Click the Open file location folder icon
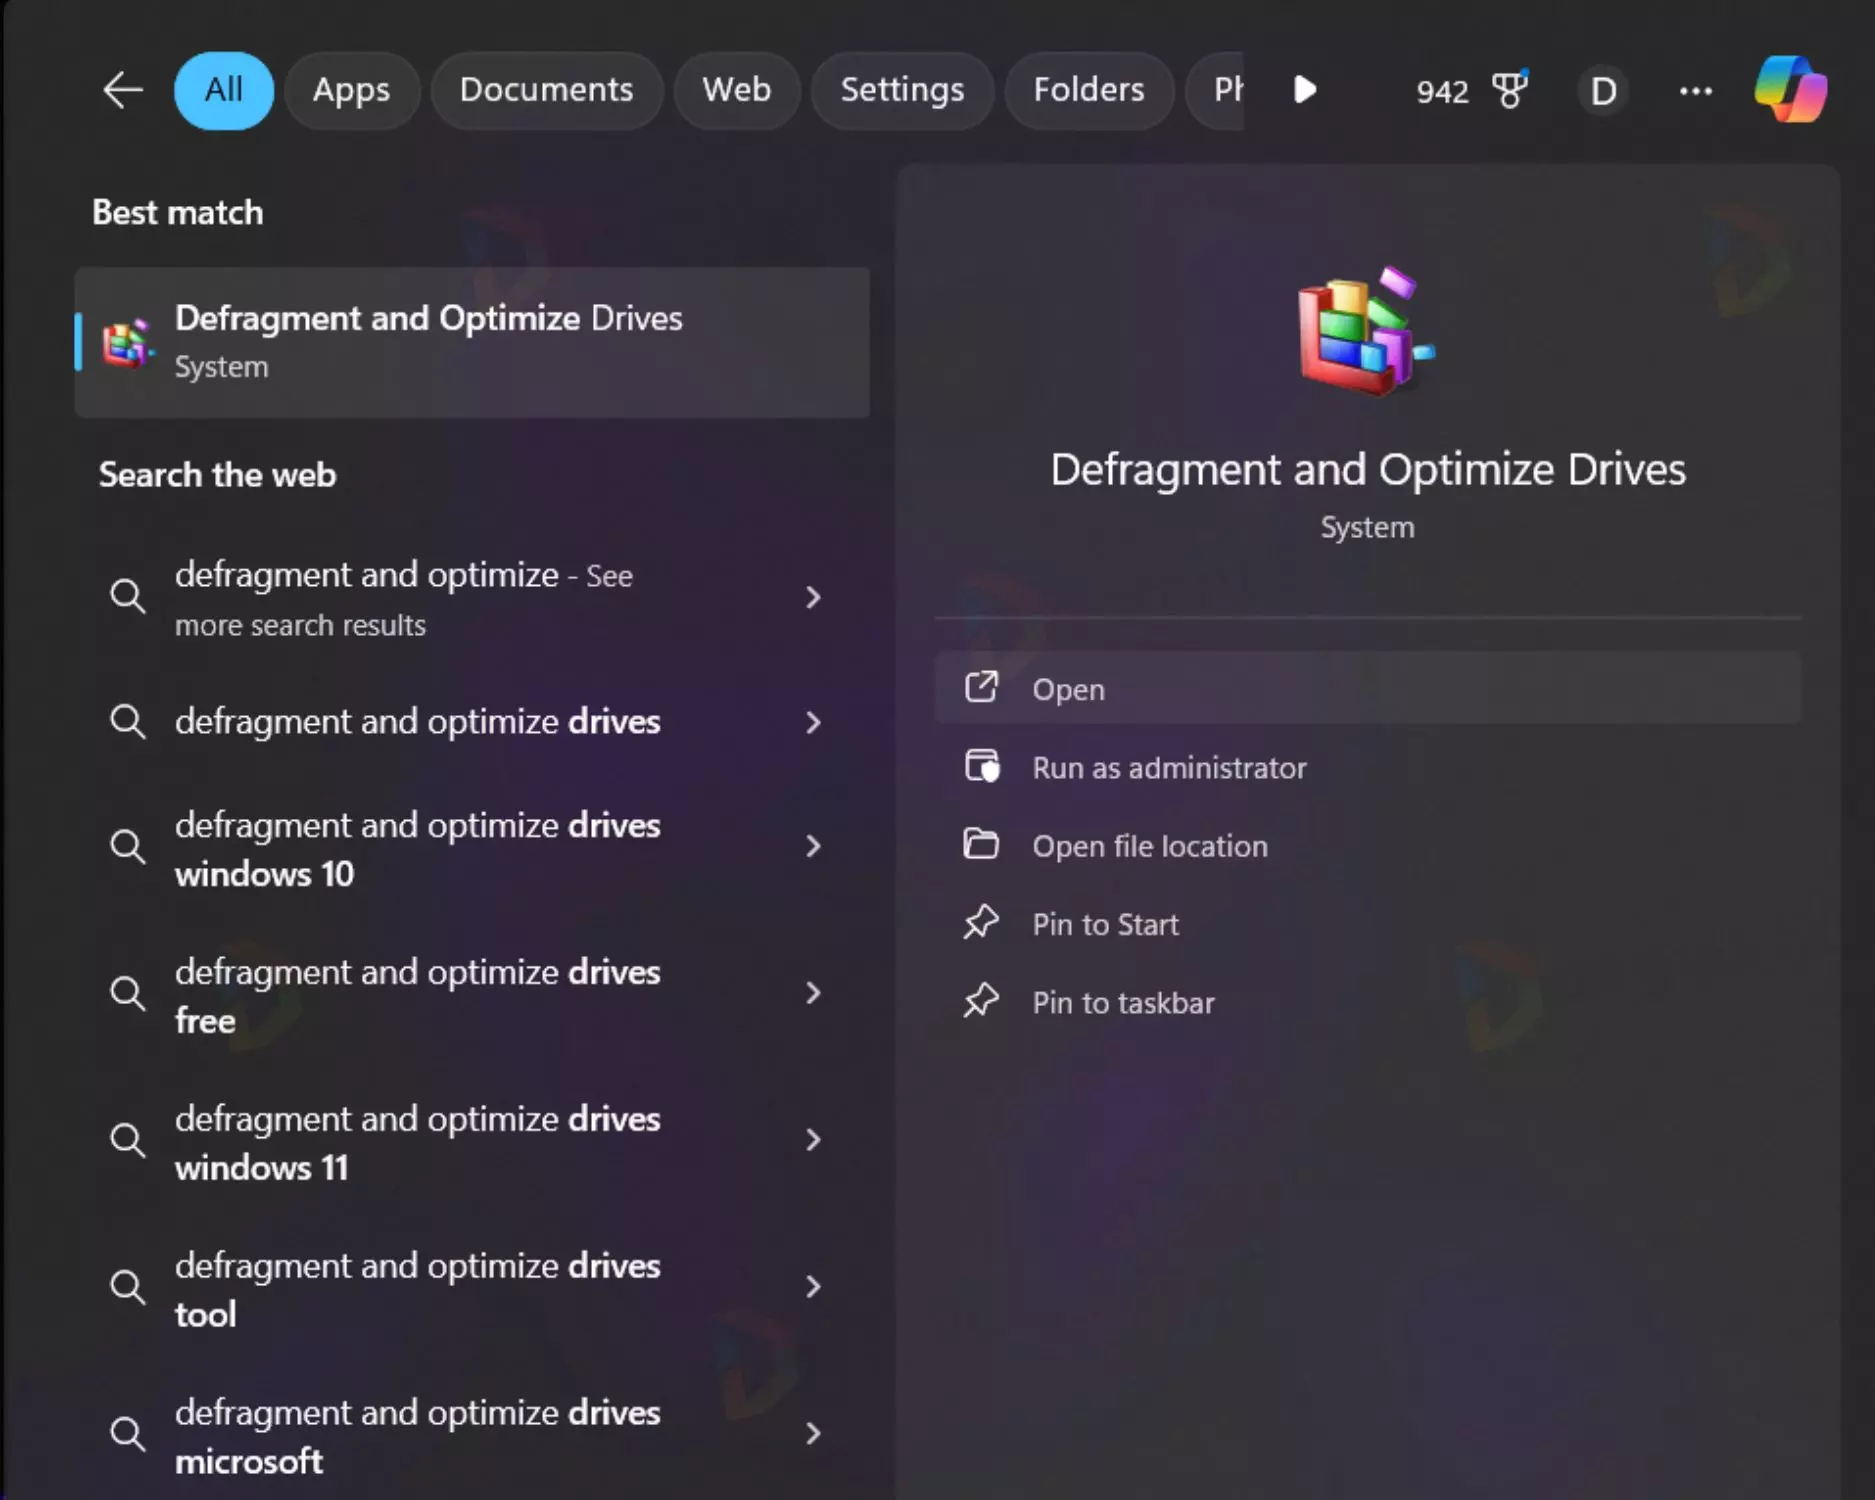Viewport: 1875px width, 1500px height. tap(981, 844)
